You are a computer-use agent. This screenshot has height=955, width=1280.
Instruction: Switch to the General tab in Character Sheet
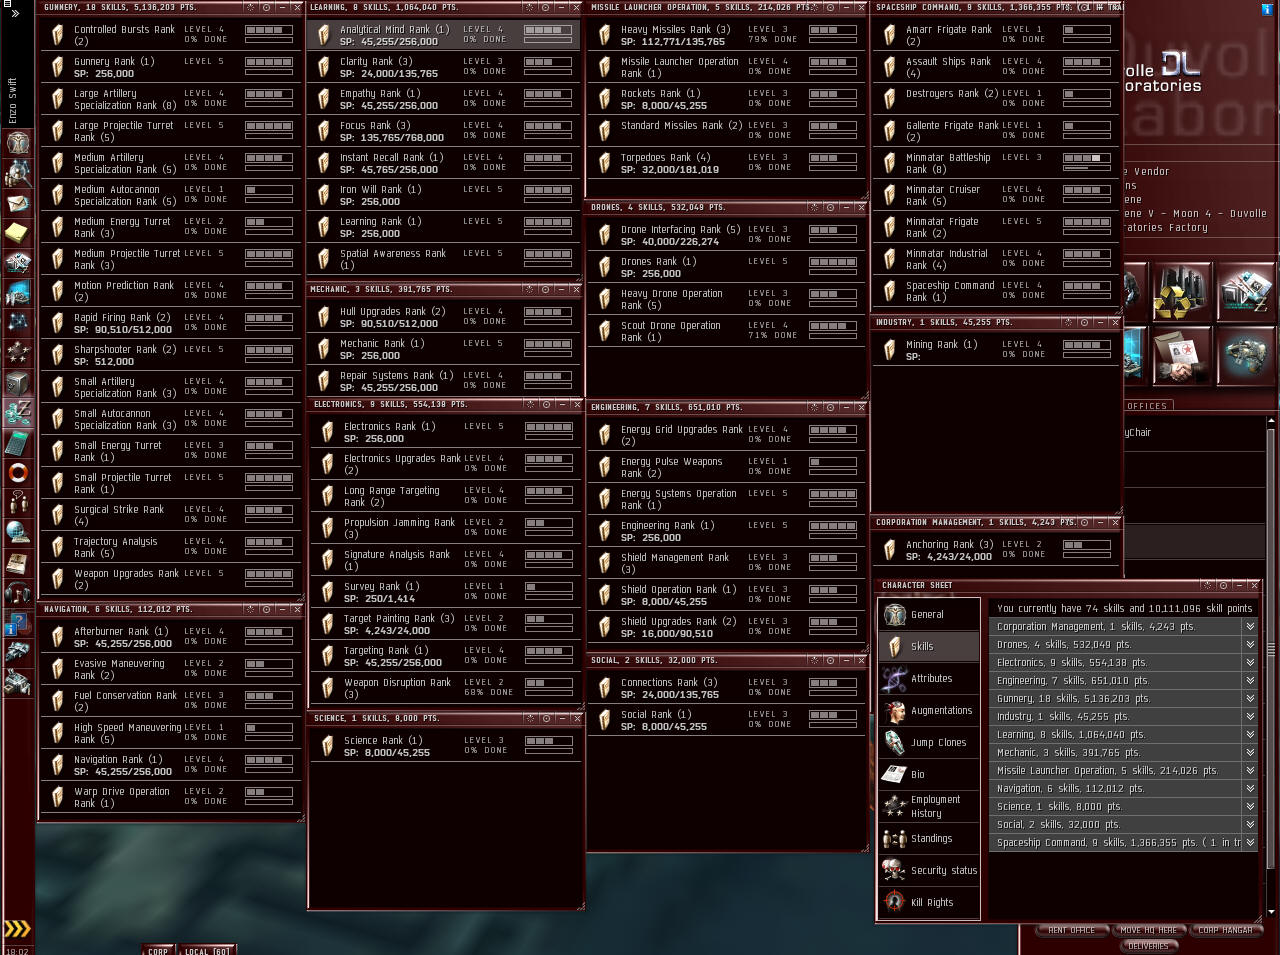(929, 614)
